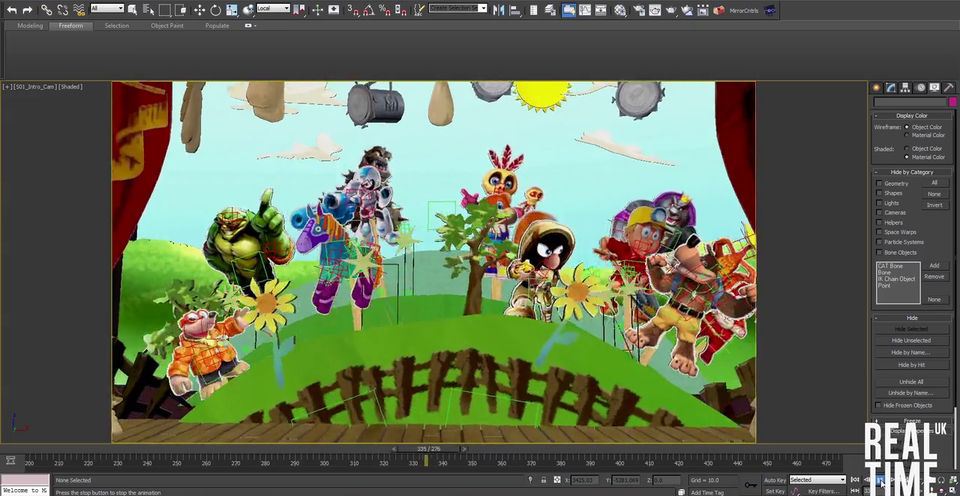The width and height of the screenshot is (960, 496).
Task: Select Wireframe Object Color radio button
Action: pyautogui.click(x=907, y=127)
